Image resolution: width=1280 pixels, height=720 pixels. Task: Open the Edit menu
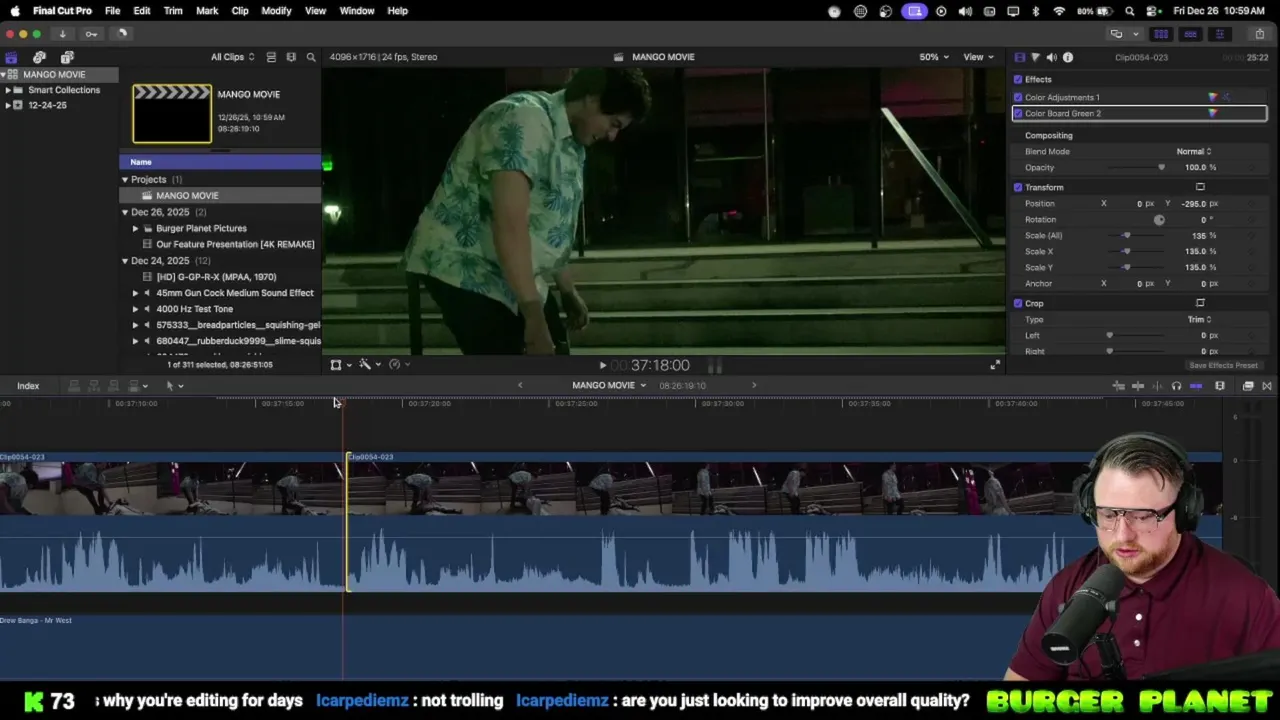142,11
